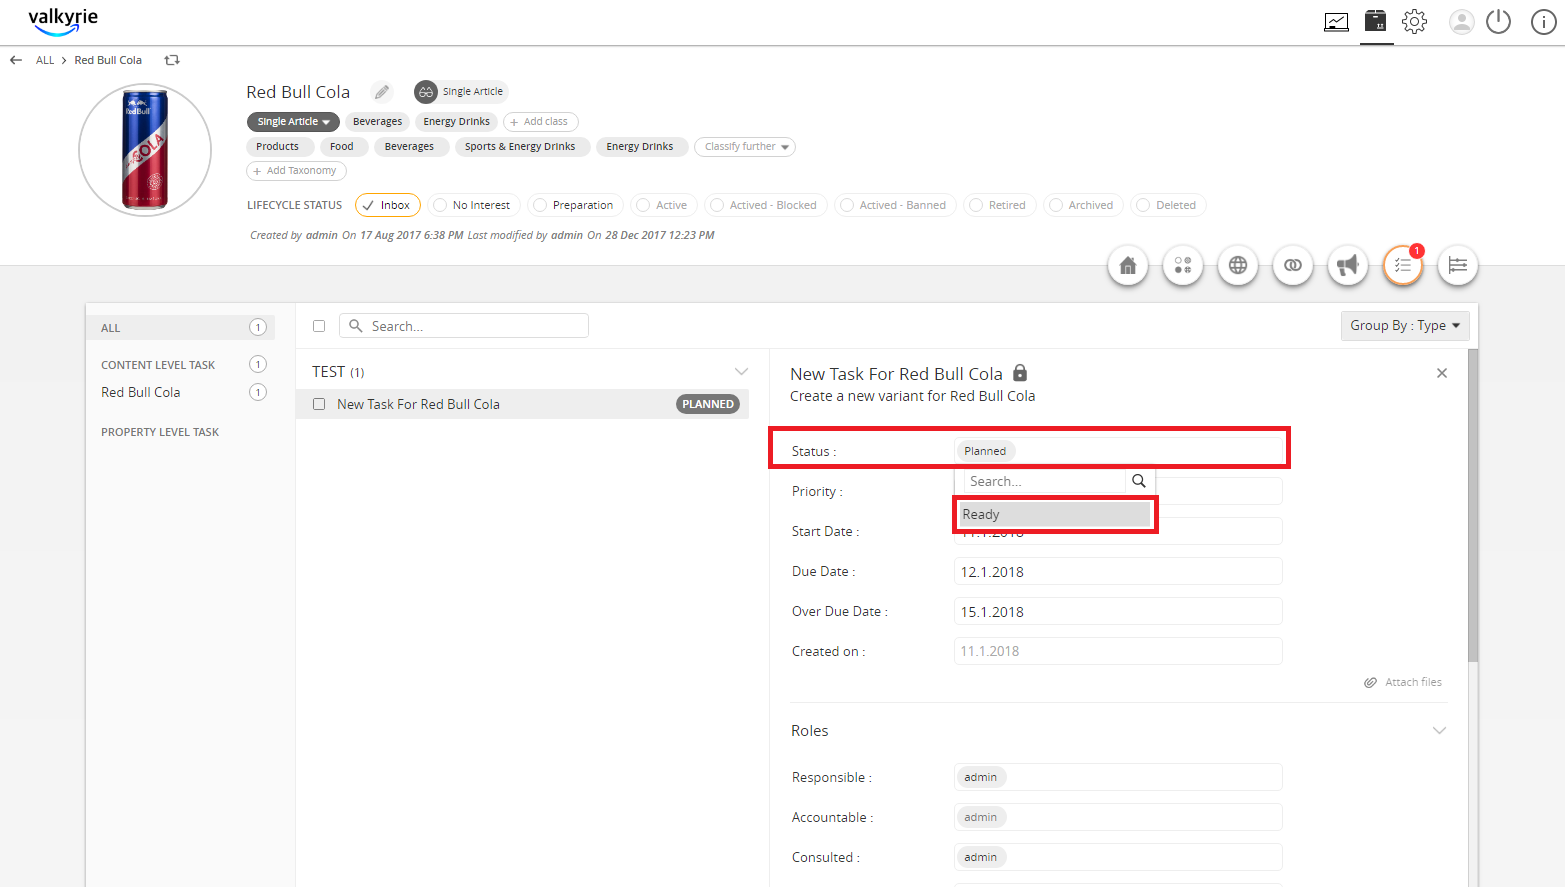This screenshot has height=887, width=1565.
Task: Click the Energy Drinks class tag
Action: [457, 122]
